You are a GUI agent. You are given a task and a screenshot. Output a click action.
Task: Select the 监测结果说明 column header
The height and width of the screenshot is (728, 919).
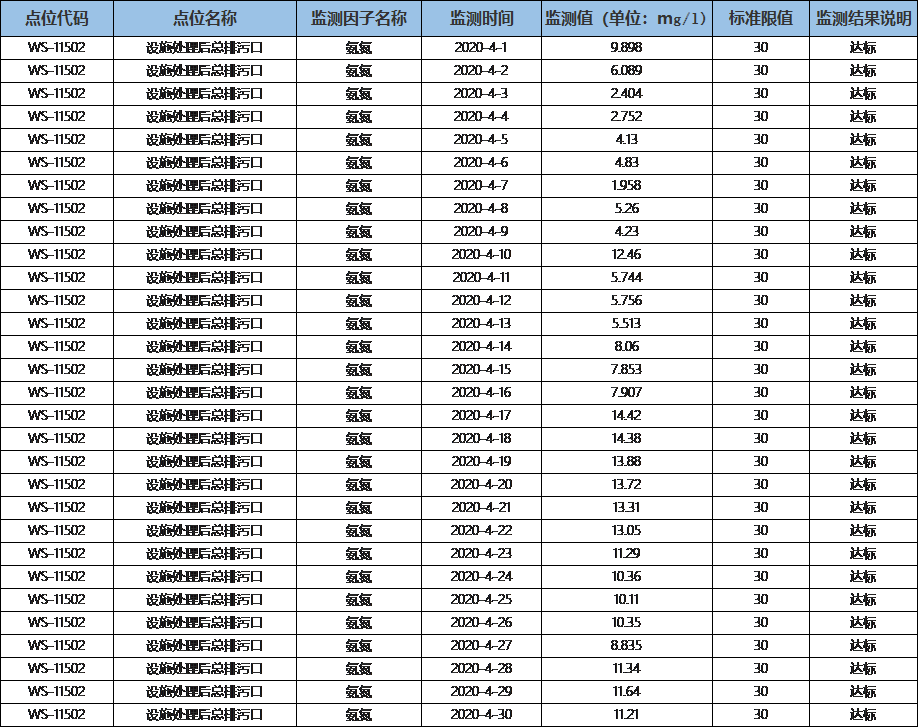pyautogui.click(x=864, y=19)
